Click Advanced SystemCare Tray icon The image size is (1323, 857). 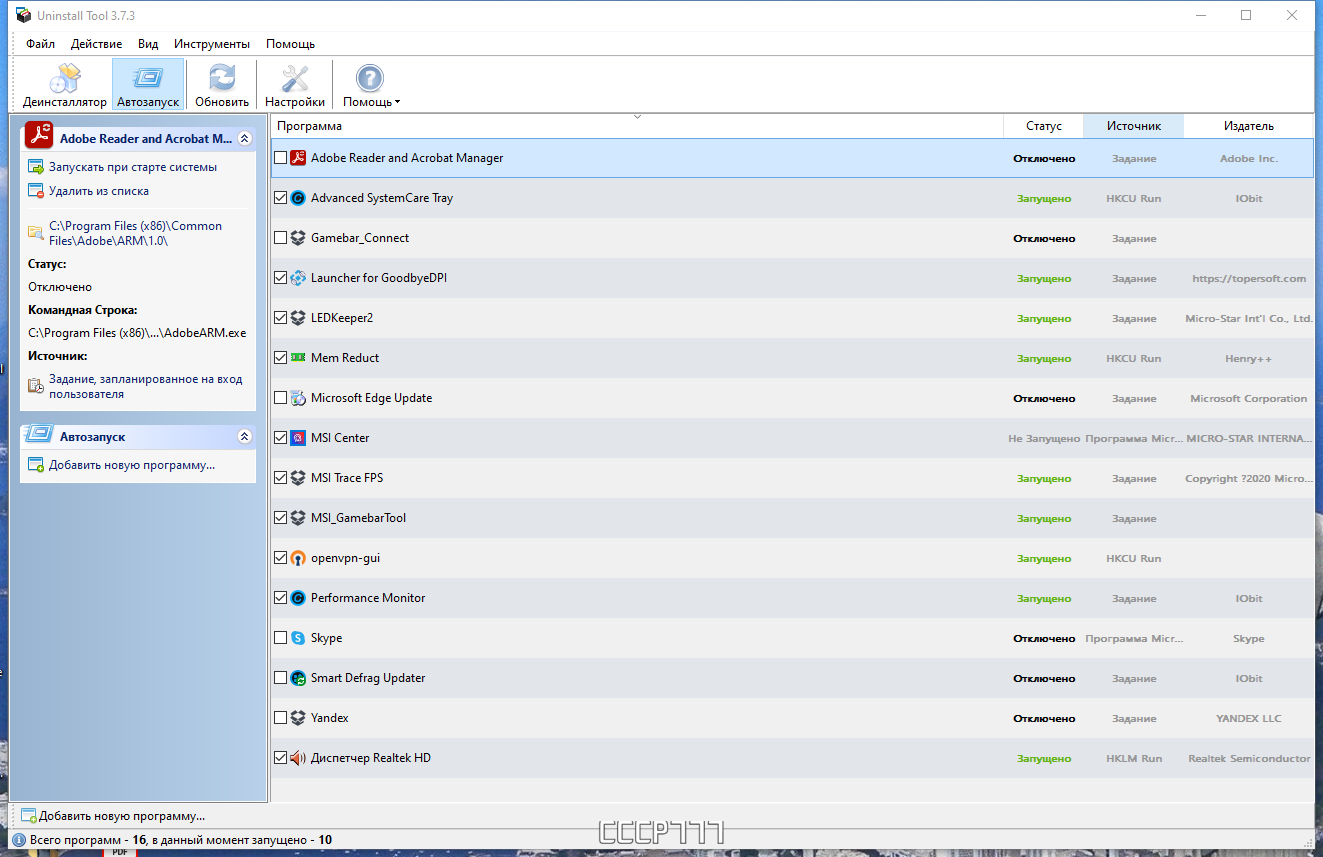pyautogui.click(x=297, y=198)
